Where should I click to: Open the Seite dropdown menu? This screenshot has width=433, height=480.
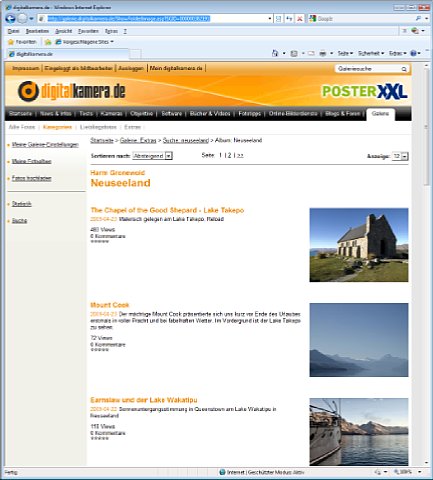coord(345,53)
